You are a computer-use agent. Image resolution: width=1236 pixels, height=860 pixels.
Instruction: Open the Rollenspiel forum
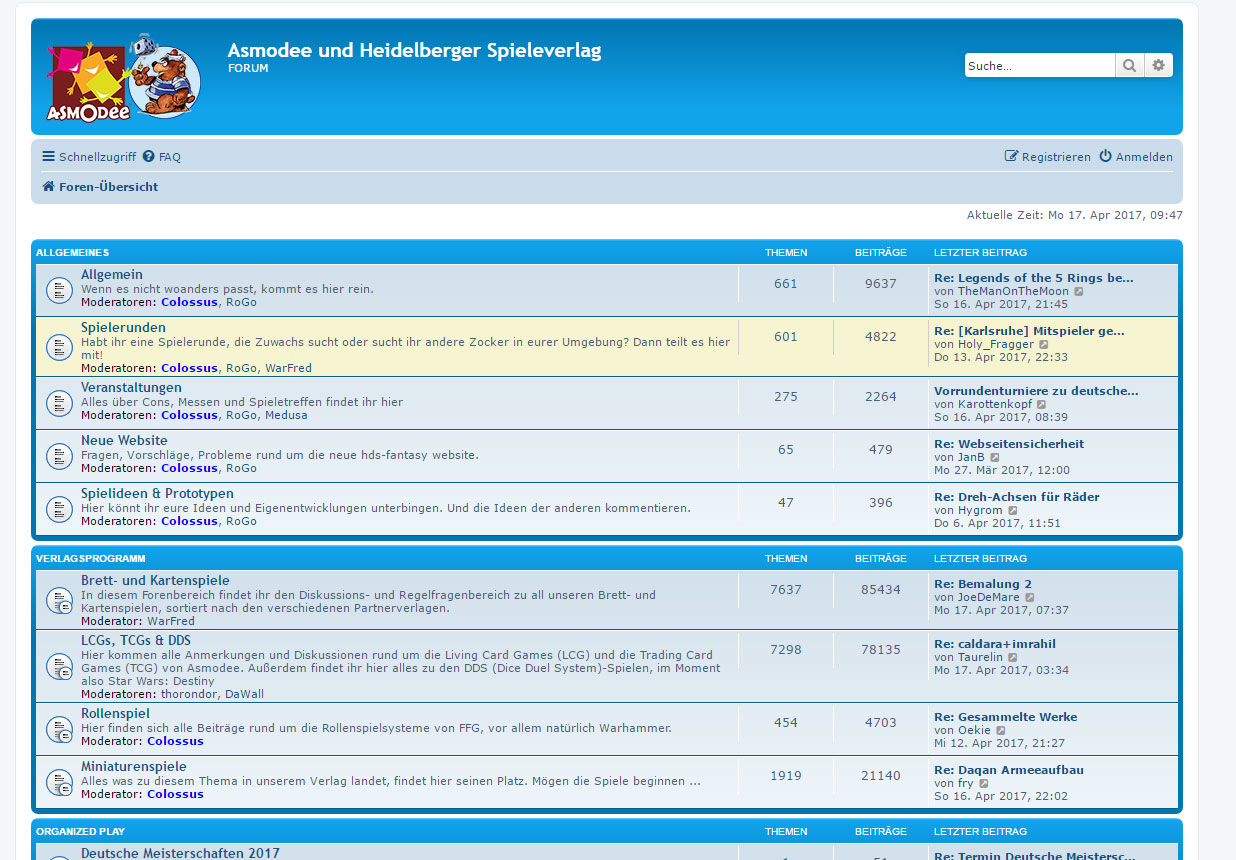(x=116, y=714)
